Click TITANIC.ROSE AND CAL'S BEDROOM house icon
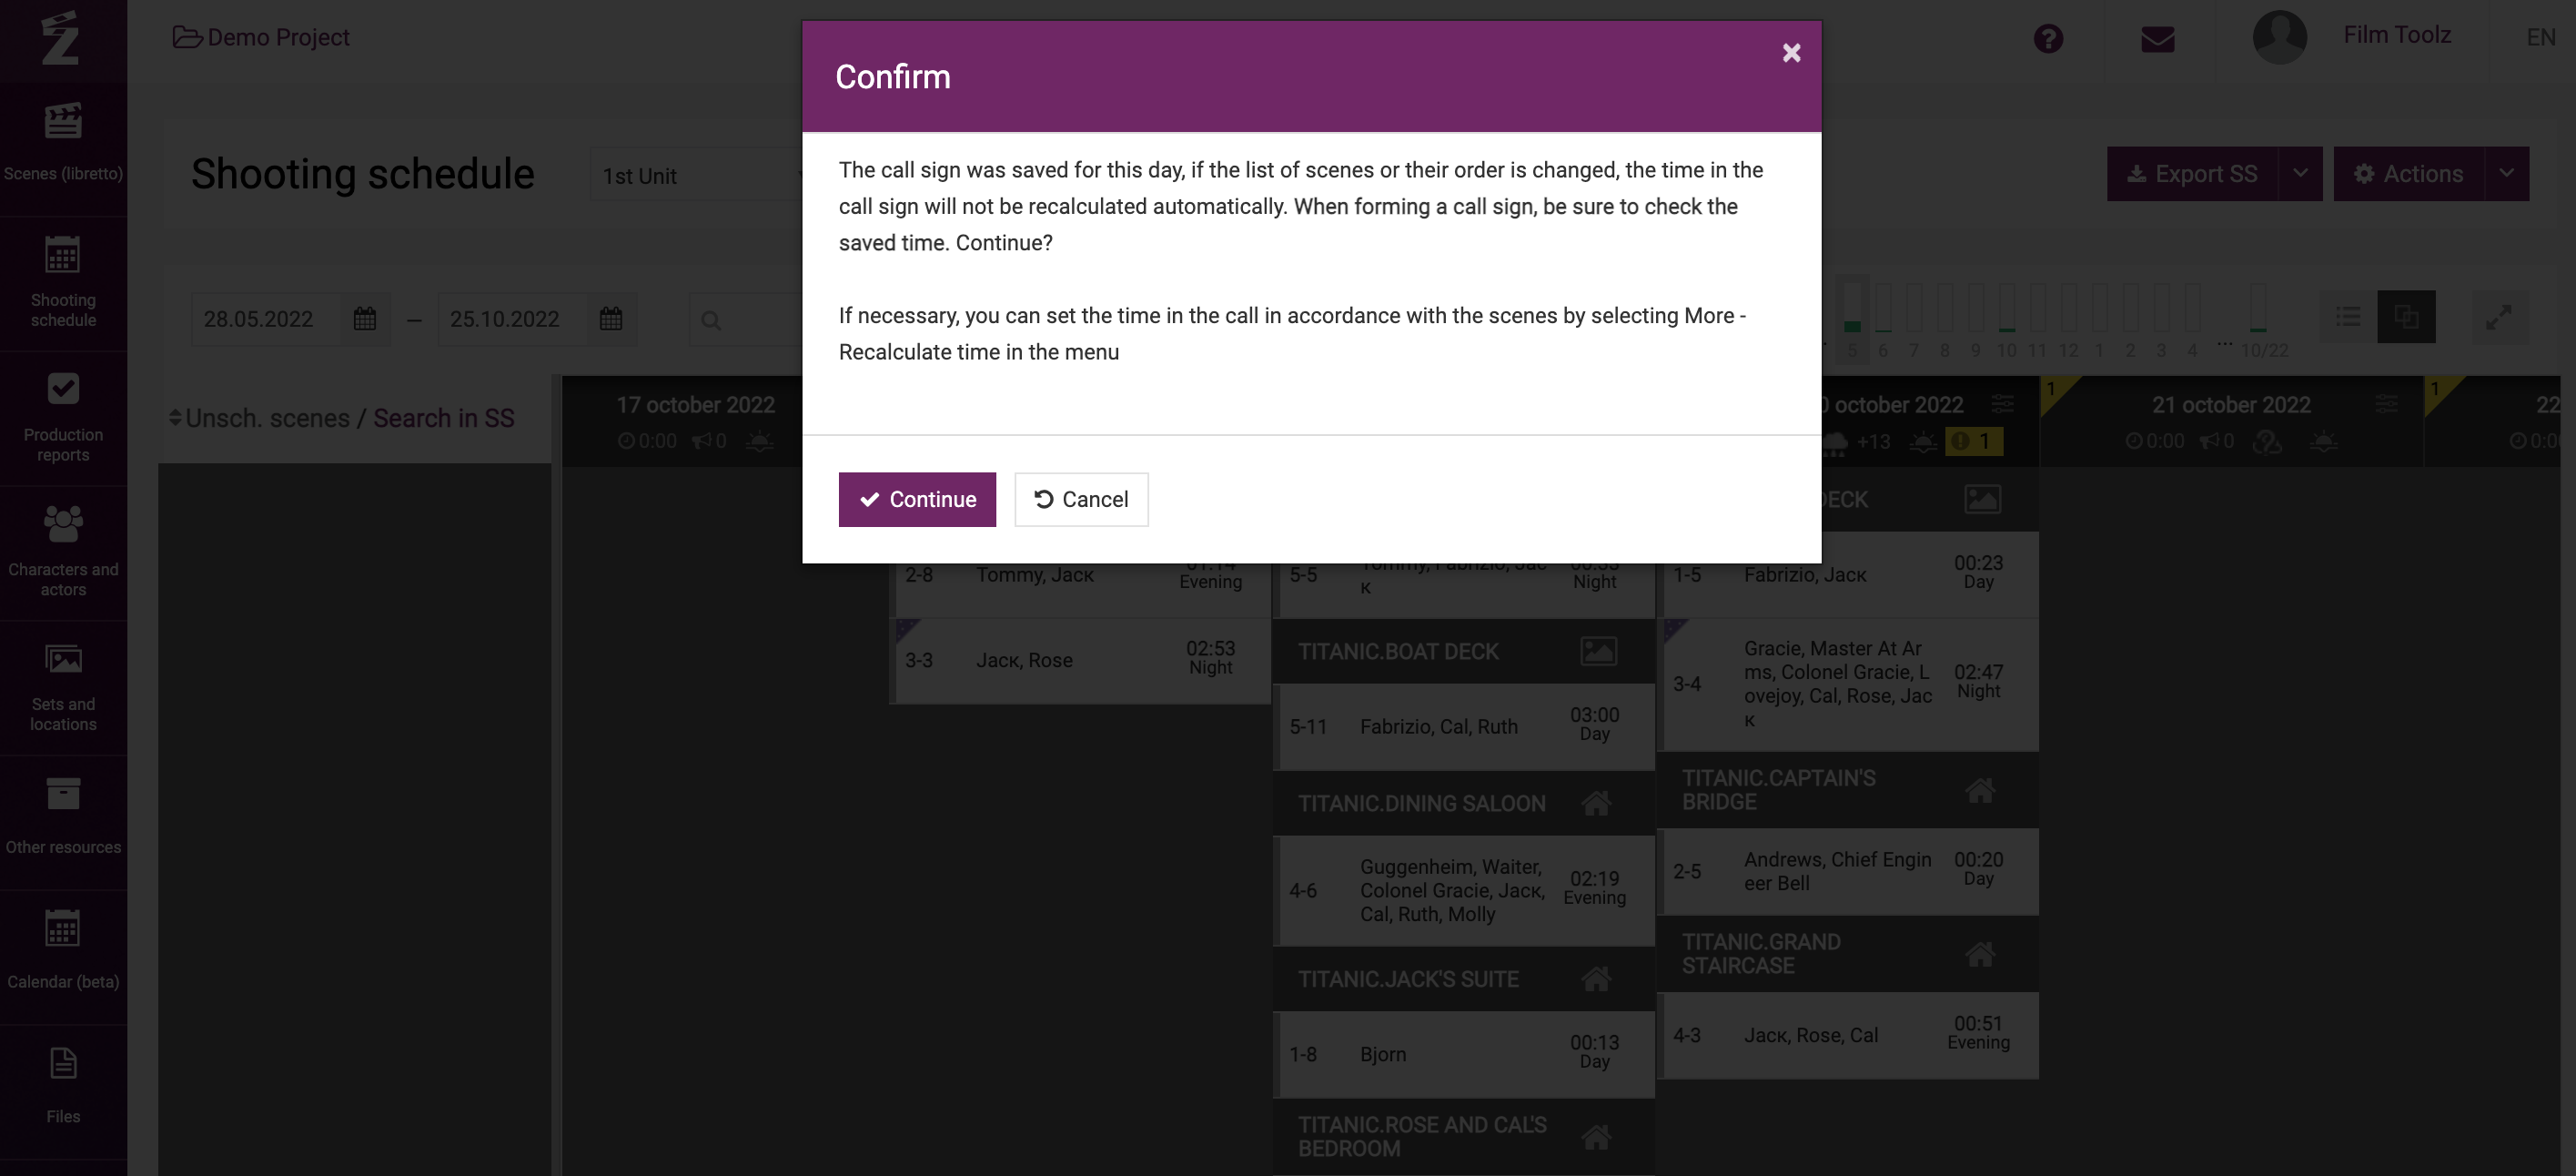 click(1596, 1137)
